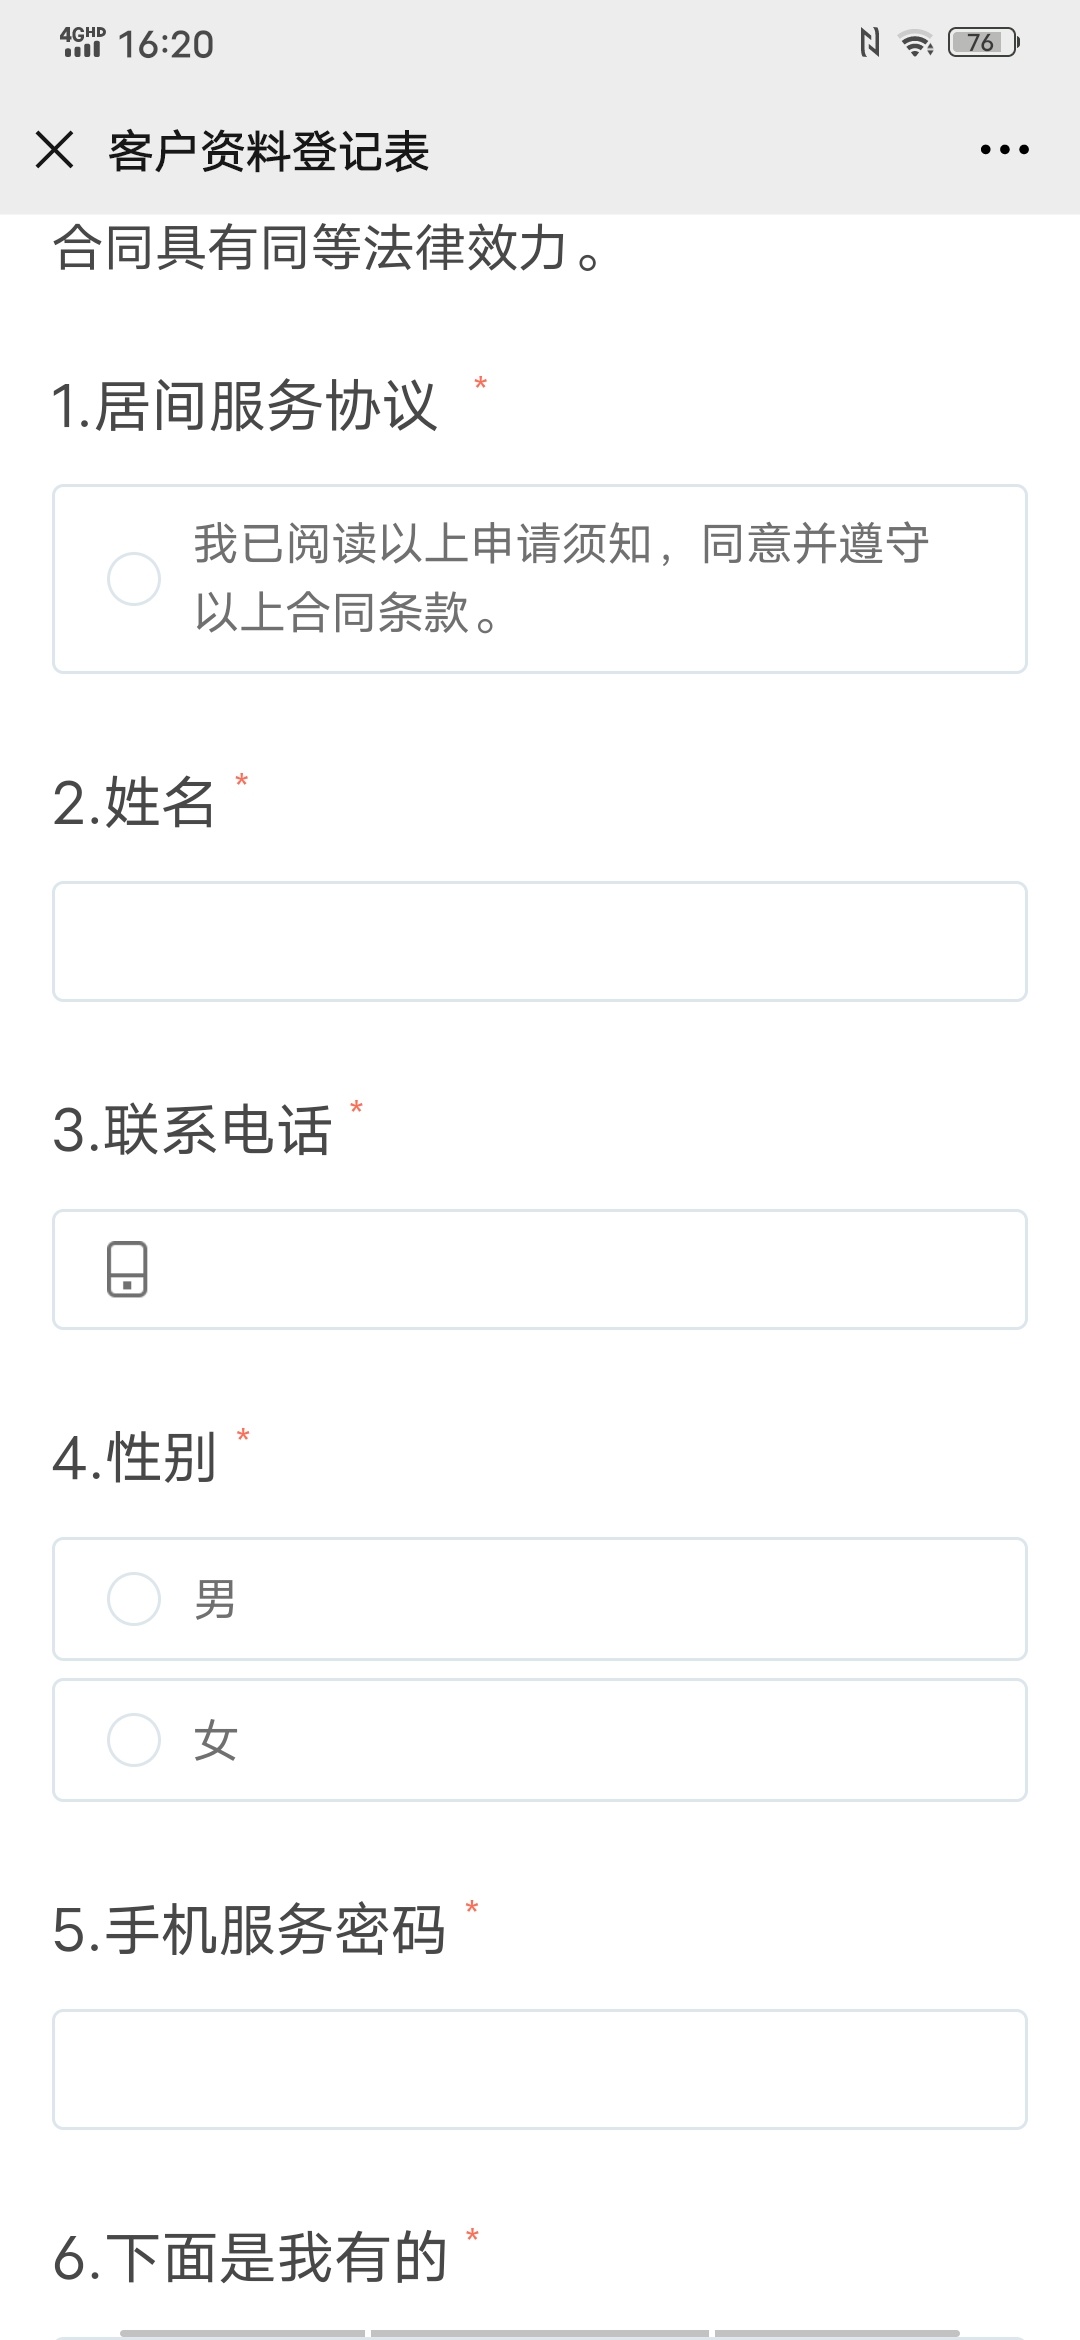Screen dimensions: 1080x2340
Task: Select 男 as gender
Action: [540, 1599]
